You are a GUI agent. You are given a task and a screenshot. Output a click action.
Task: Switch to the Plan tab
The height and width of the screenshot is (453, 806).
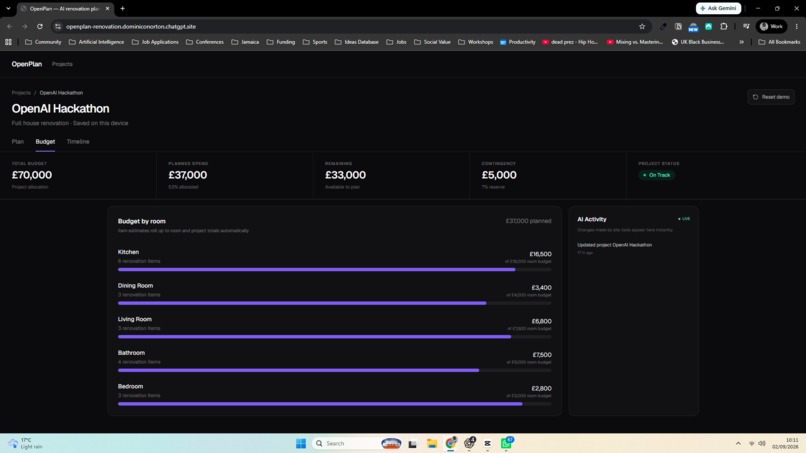point(17,141)
